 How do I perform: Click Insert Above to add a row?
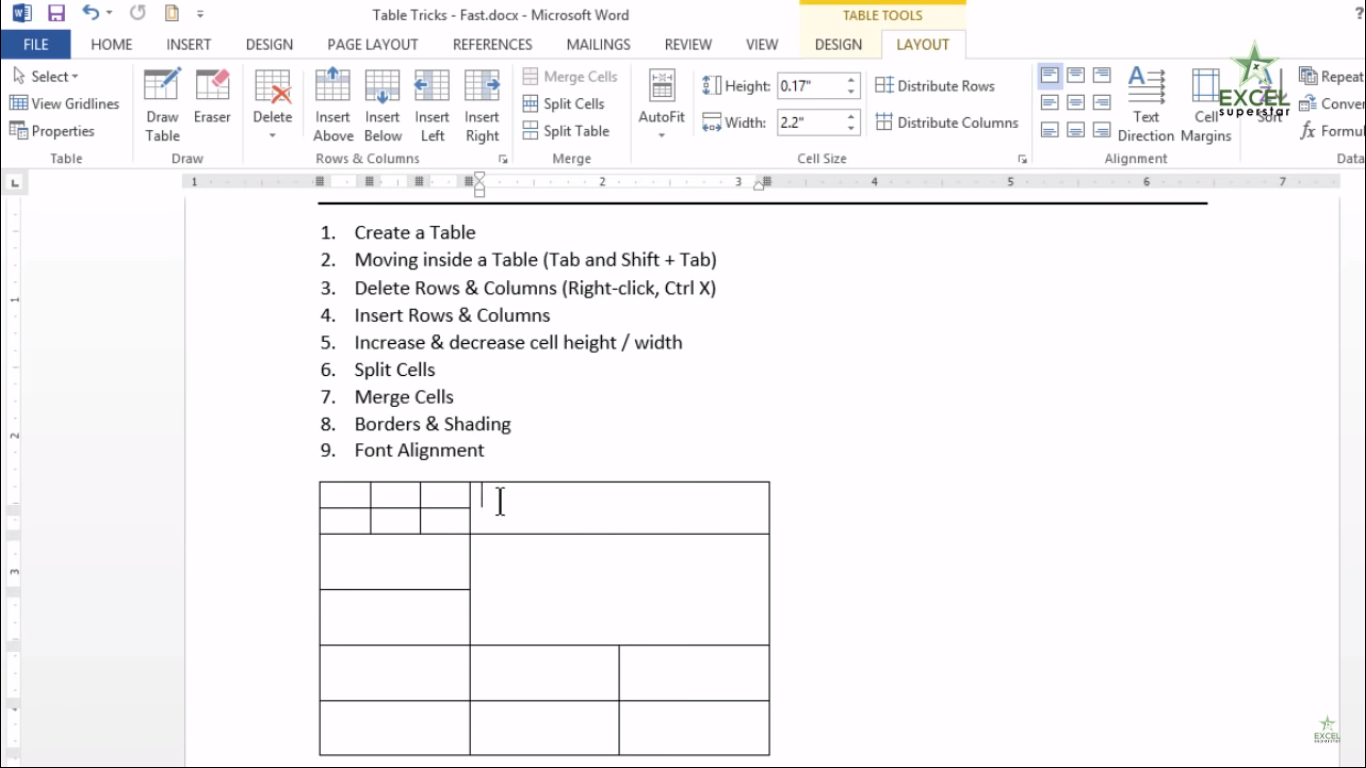point(333,106)
